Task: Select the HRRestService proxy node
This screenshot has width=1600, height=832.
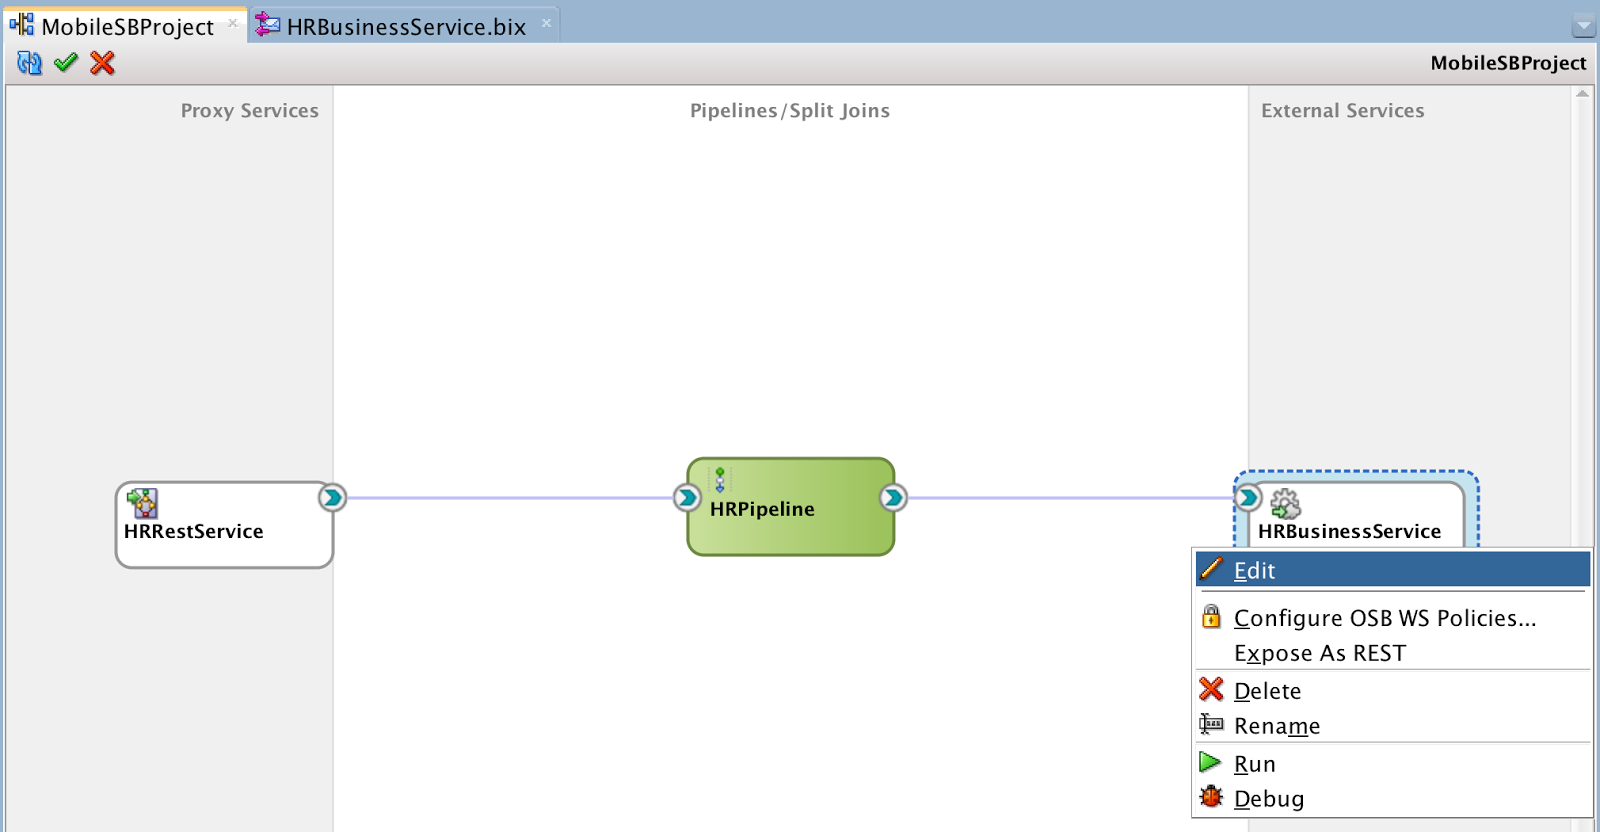Action: tap(224, 525)
